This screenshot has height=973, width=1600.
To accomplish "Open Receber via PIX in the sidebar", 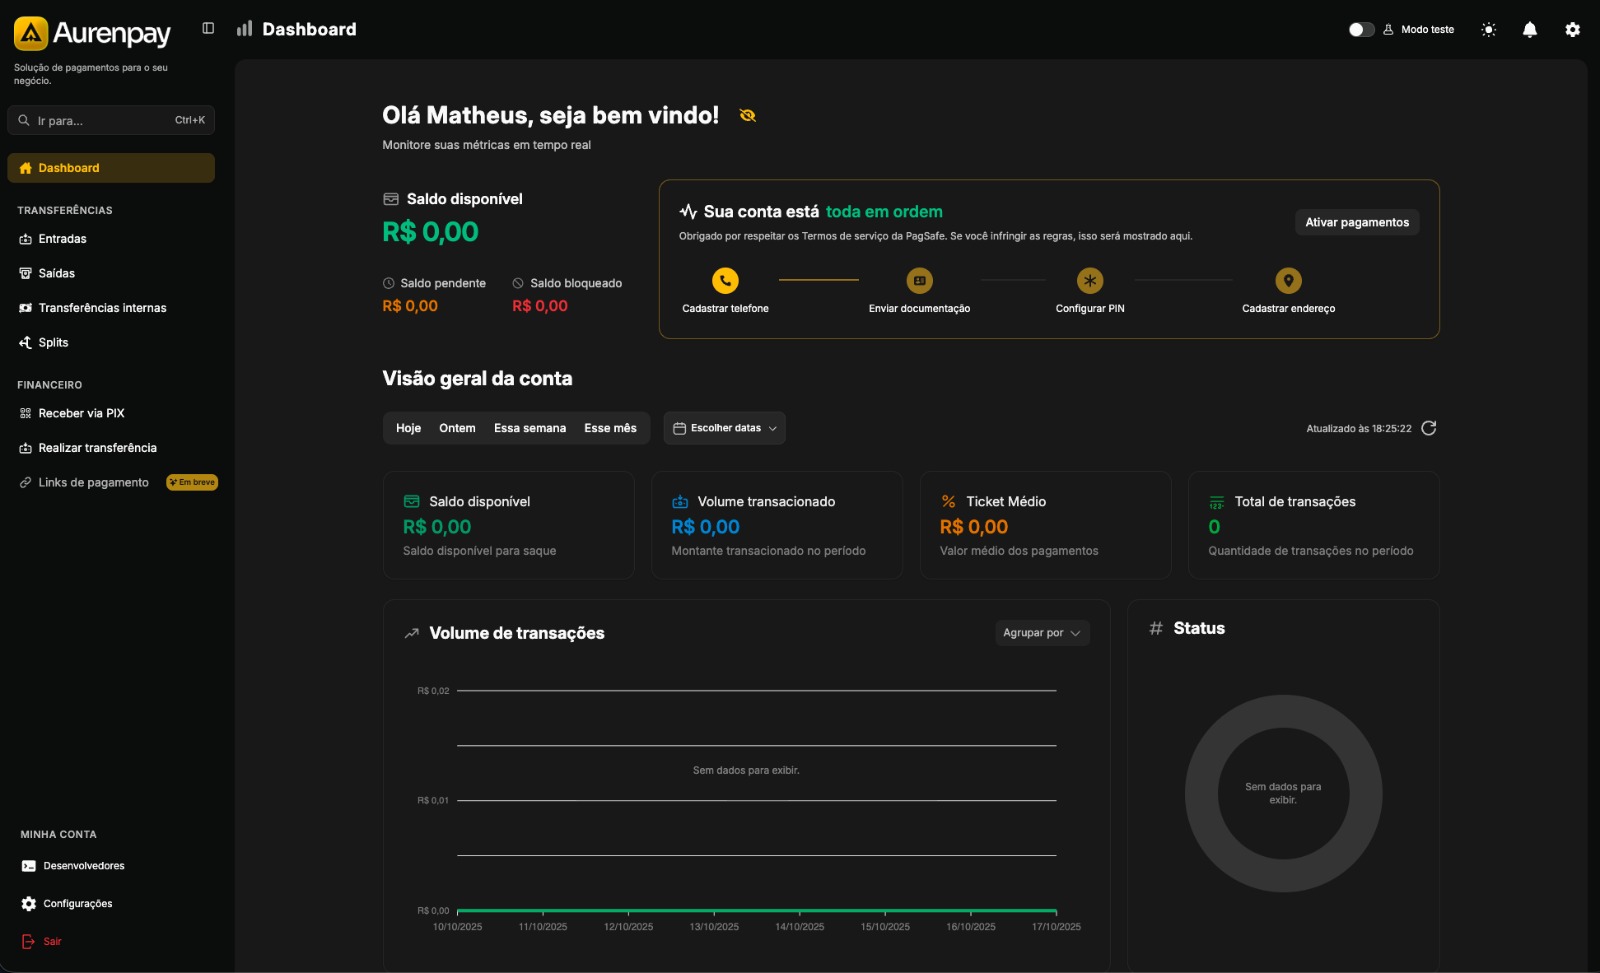I will [x=81, y=413].
